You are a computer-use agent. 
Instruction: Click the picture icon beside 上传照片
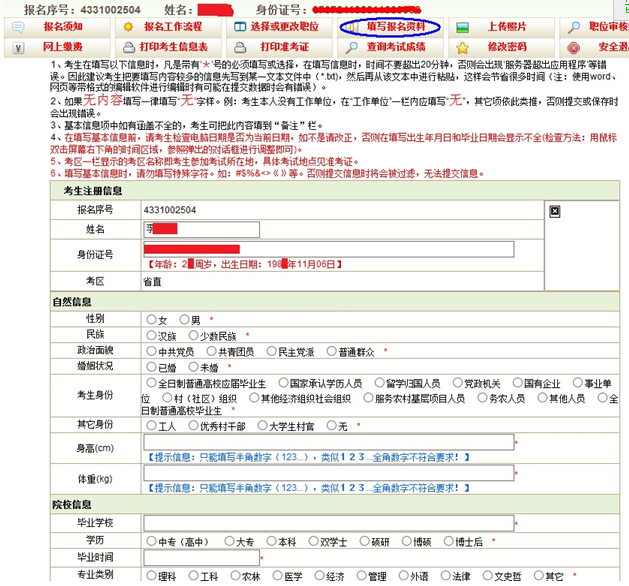463,27
